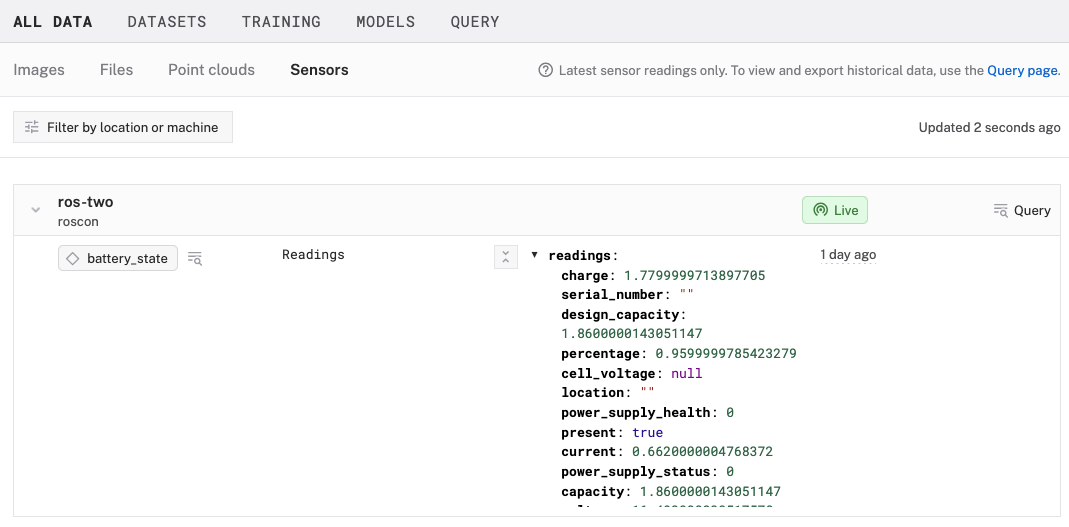Viewport: 1069px width, 527px height.
Task: Click the Live status badge
Action: [834, 210]
